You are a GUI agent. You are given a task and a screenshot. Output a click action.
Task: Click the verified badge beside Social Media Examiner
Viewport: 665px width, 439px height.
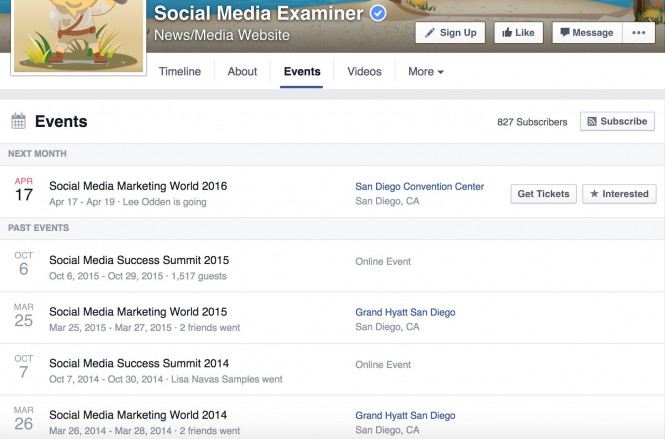pos(379,13)
